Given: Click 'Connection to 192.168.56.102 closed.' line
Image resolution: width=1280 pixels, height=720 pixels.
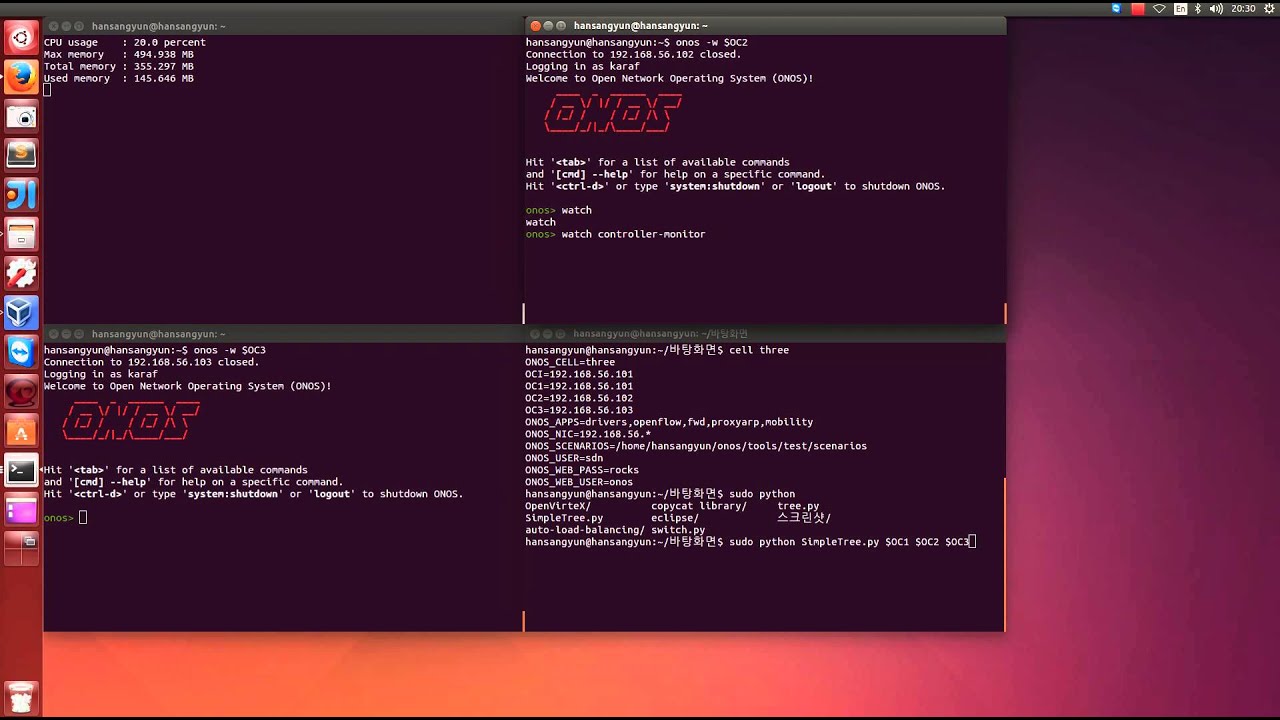Looking at the screenshot, I should 633,54.
